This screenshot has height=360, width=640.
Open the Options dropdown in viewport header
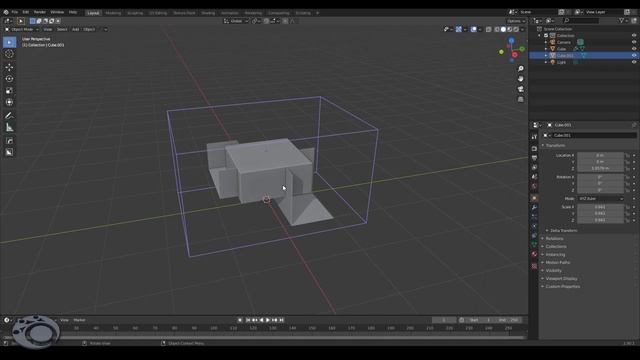click(516, 21)
